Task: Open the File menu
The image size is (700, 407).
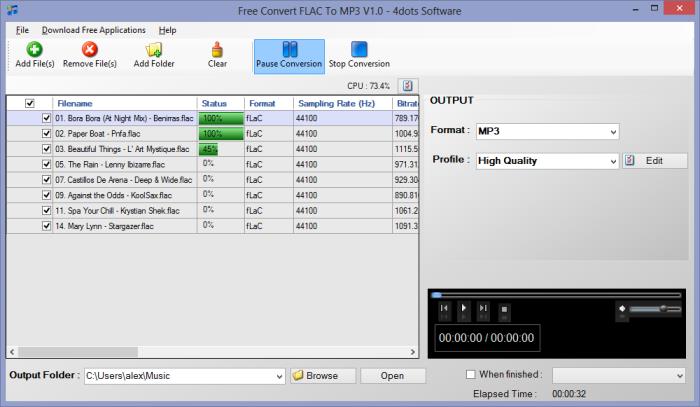Action: [22, 30]
